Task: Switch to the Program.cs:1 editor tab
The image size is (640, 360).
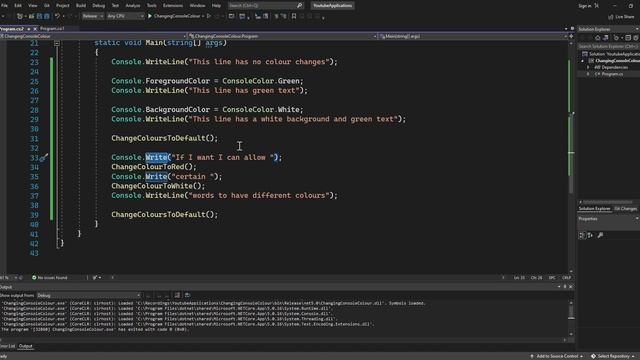Action: pyautogui.click(x=52, y=29)
